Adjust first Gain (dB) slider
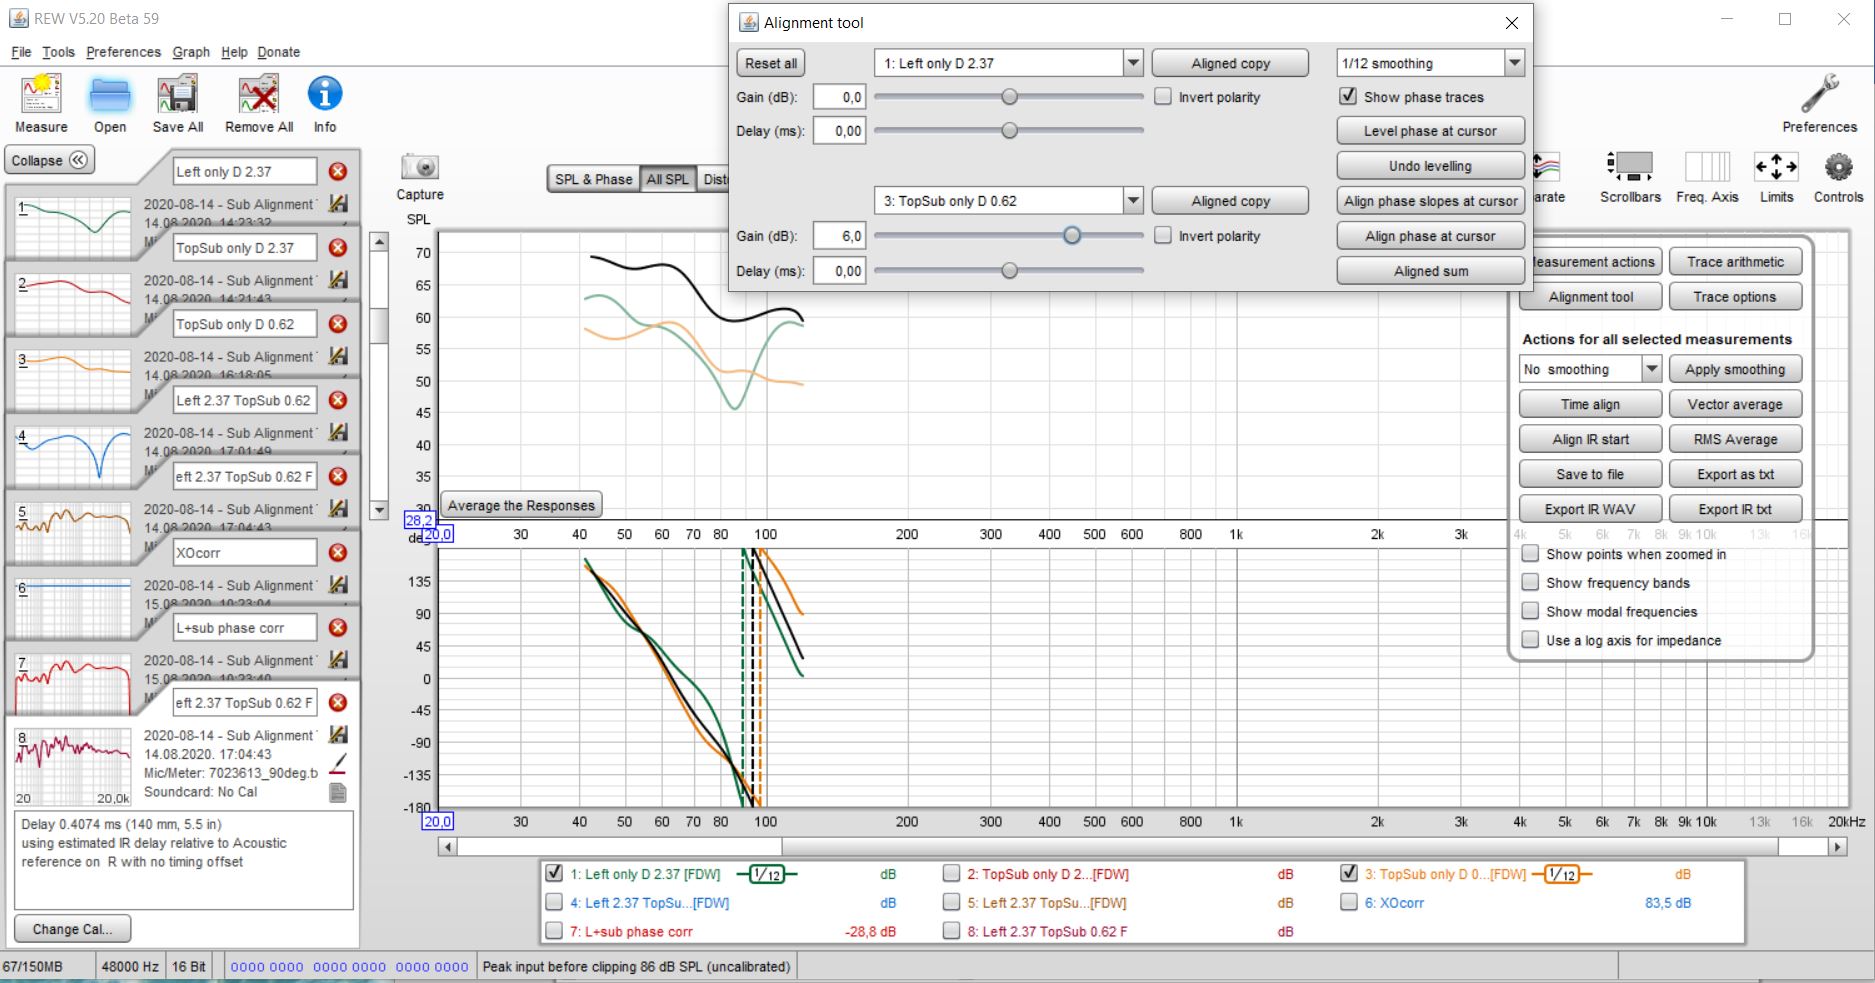Image resolution: width=1875 pixels, height=983 pixels. (x=1009, y=97)
